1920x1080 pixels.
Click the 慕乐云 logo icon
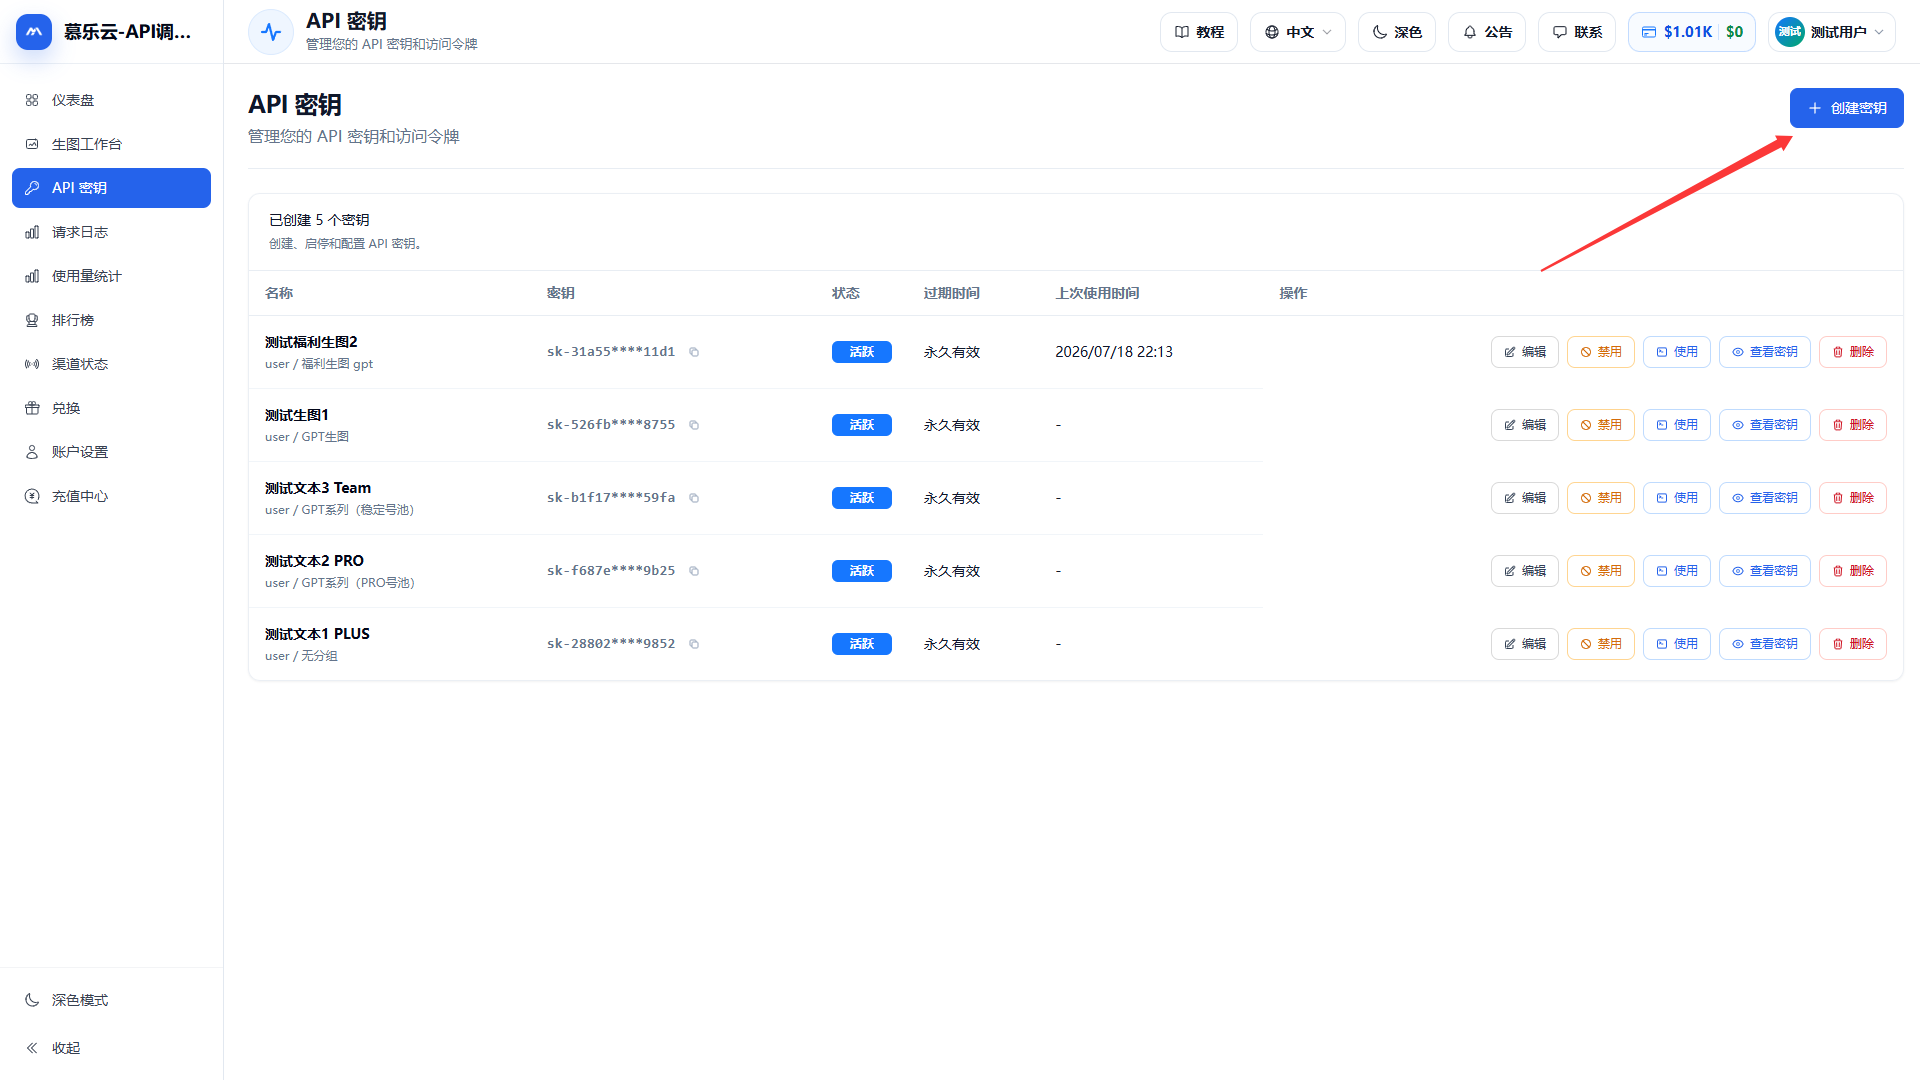pos(34,32)
